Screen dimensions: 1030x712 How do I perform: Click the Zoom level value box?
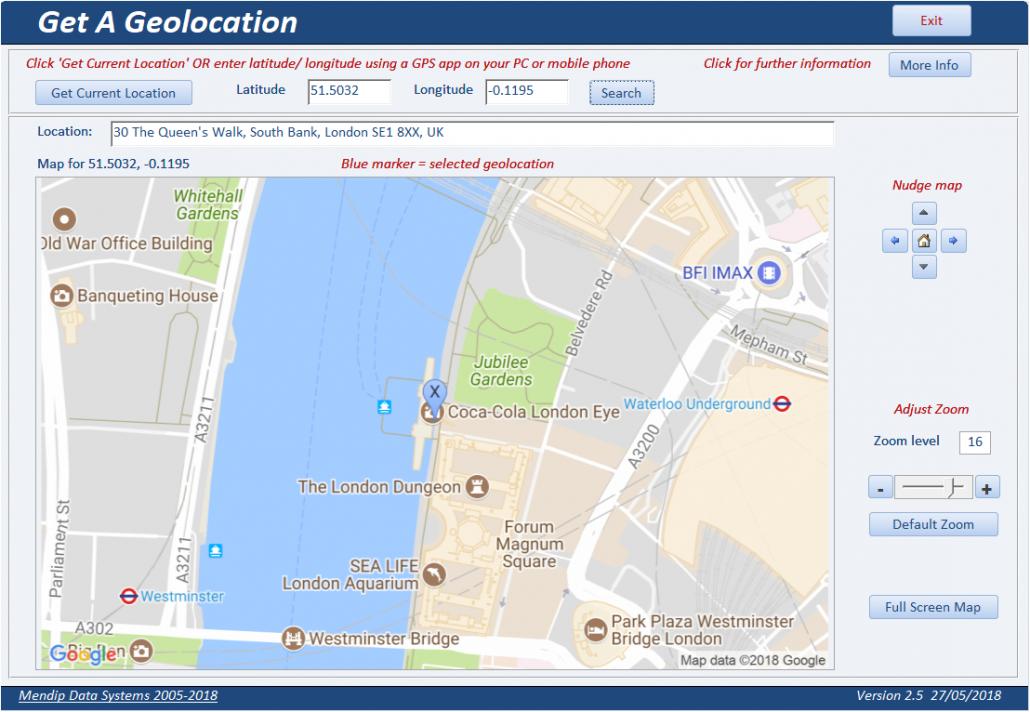tap(975, 442)
